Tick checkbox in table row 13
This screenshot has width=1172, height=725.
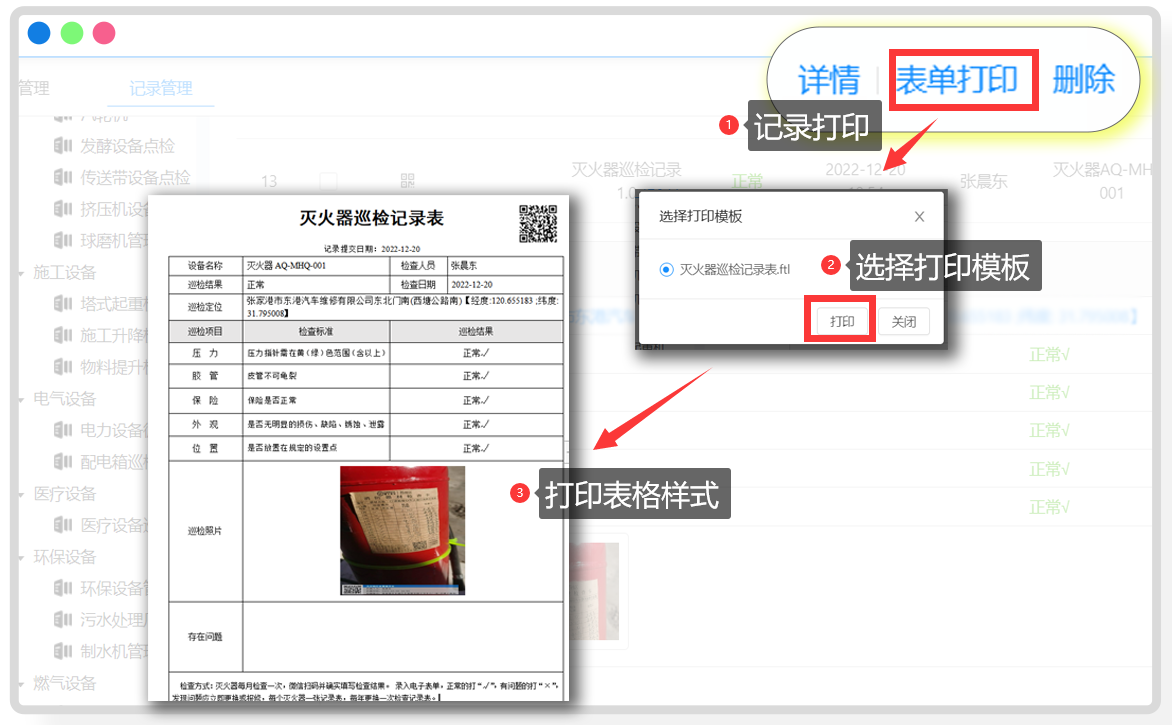pyautogui.click(x=328, y=181)
